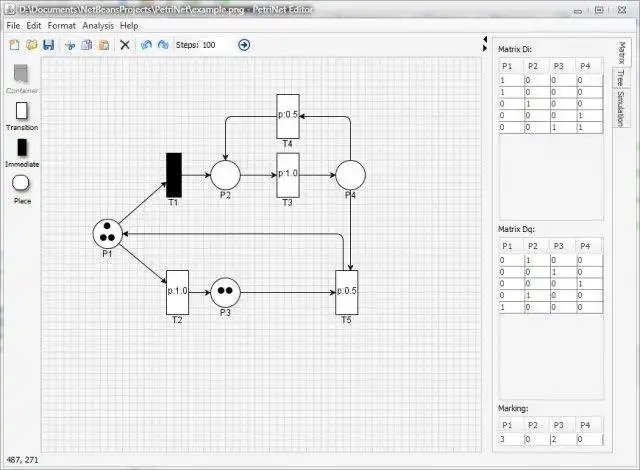This screenshot has height=470, width=640.
Task: Select the Transition palette tool
Action: coord(22,116)
